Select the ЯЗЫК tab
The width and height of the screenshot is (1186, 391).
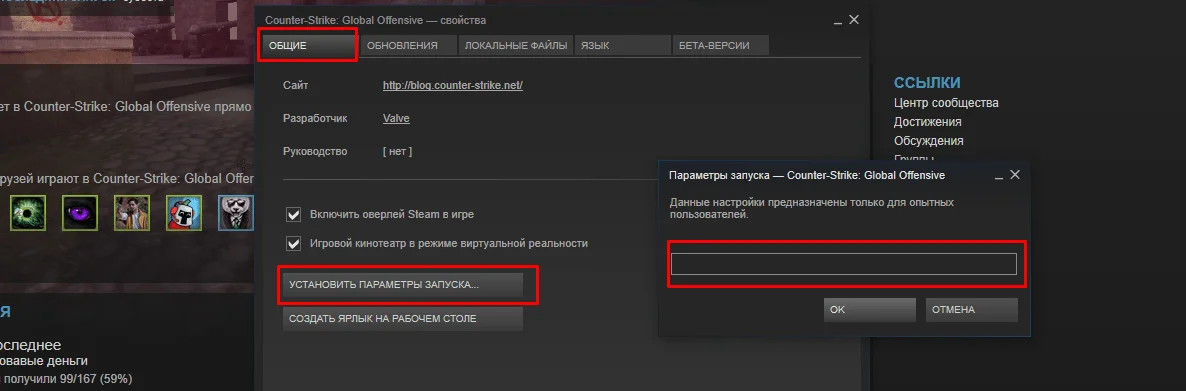point(622,45)
